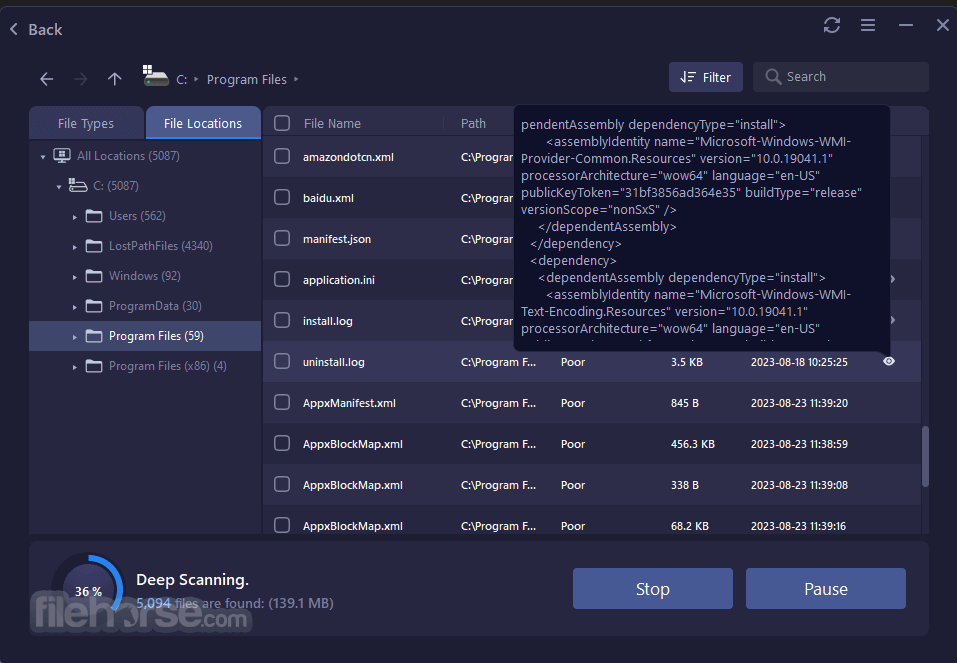Viewport: 957px width, 663px height.
Task: Check the 456.3 KB AppxBlockMap.xml checkbox
Action: (282, 443)
